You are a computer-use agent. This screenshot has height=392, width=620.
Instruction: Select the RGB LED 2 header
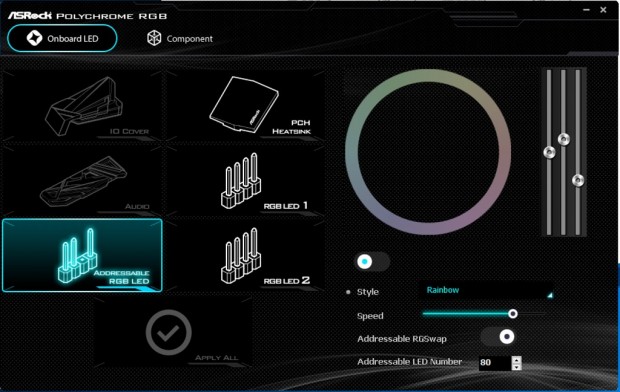[245, 256]
